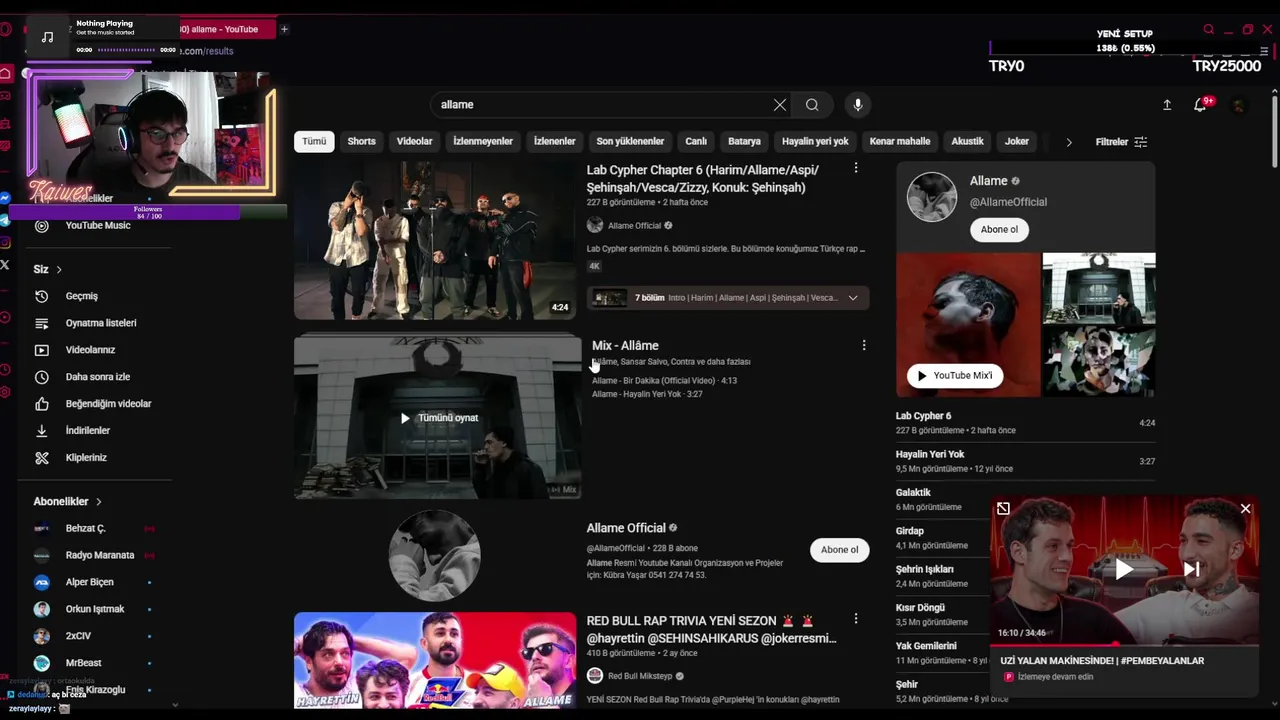Open the Filtreler filter options
This screenshot has height=720, width=1280.
[x=1121, y=142]
